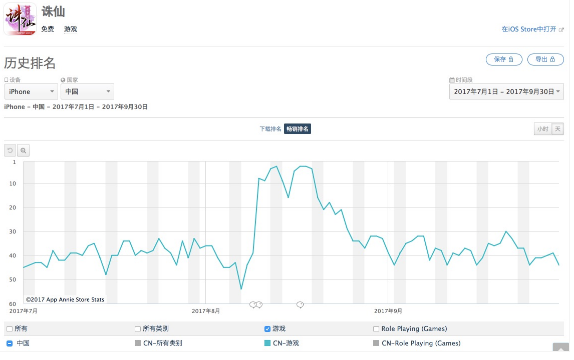Open the 在iOS Store中打开 link

(x=529, y=29)
